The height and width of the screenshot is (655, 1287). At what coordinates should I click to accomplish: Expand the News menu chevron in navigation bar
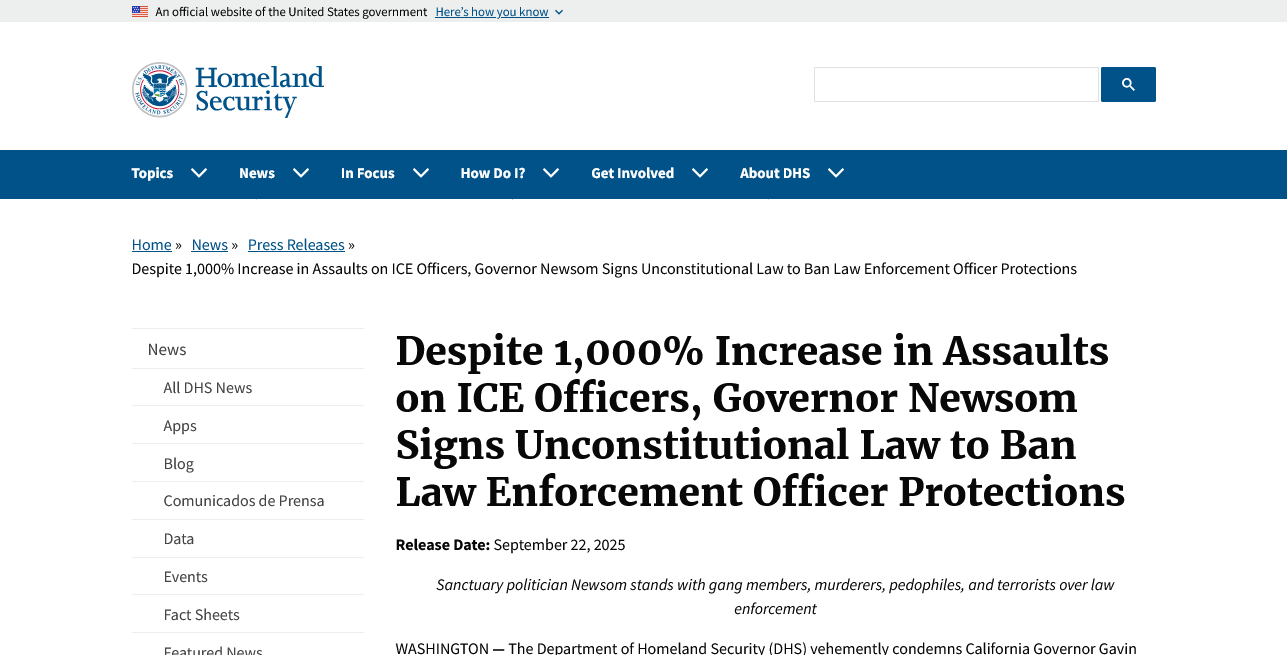click(301, 173)
